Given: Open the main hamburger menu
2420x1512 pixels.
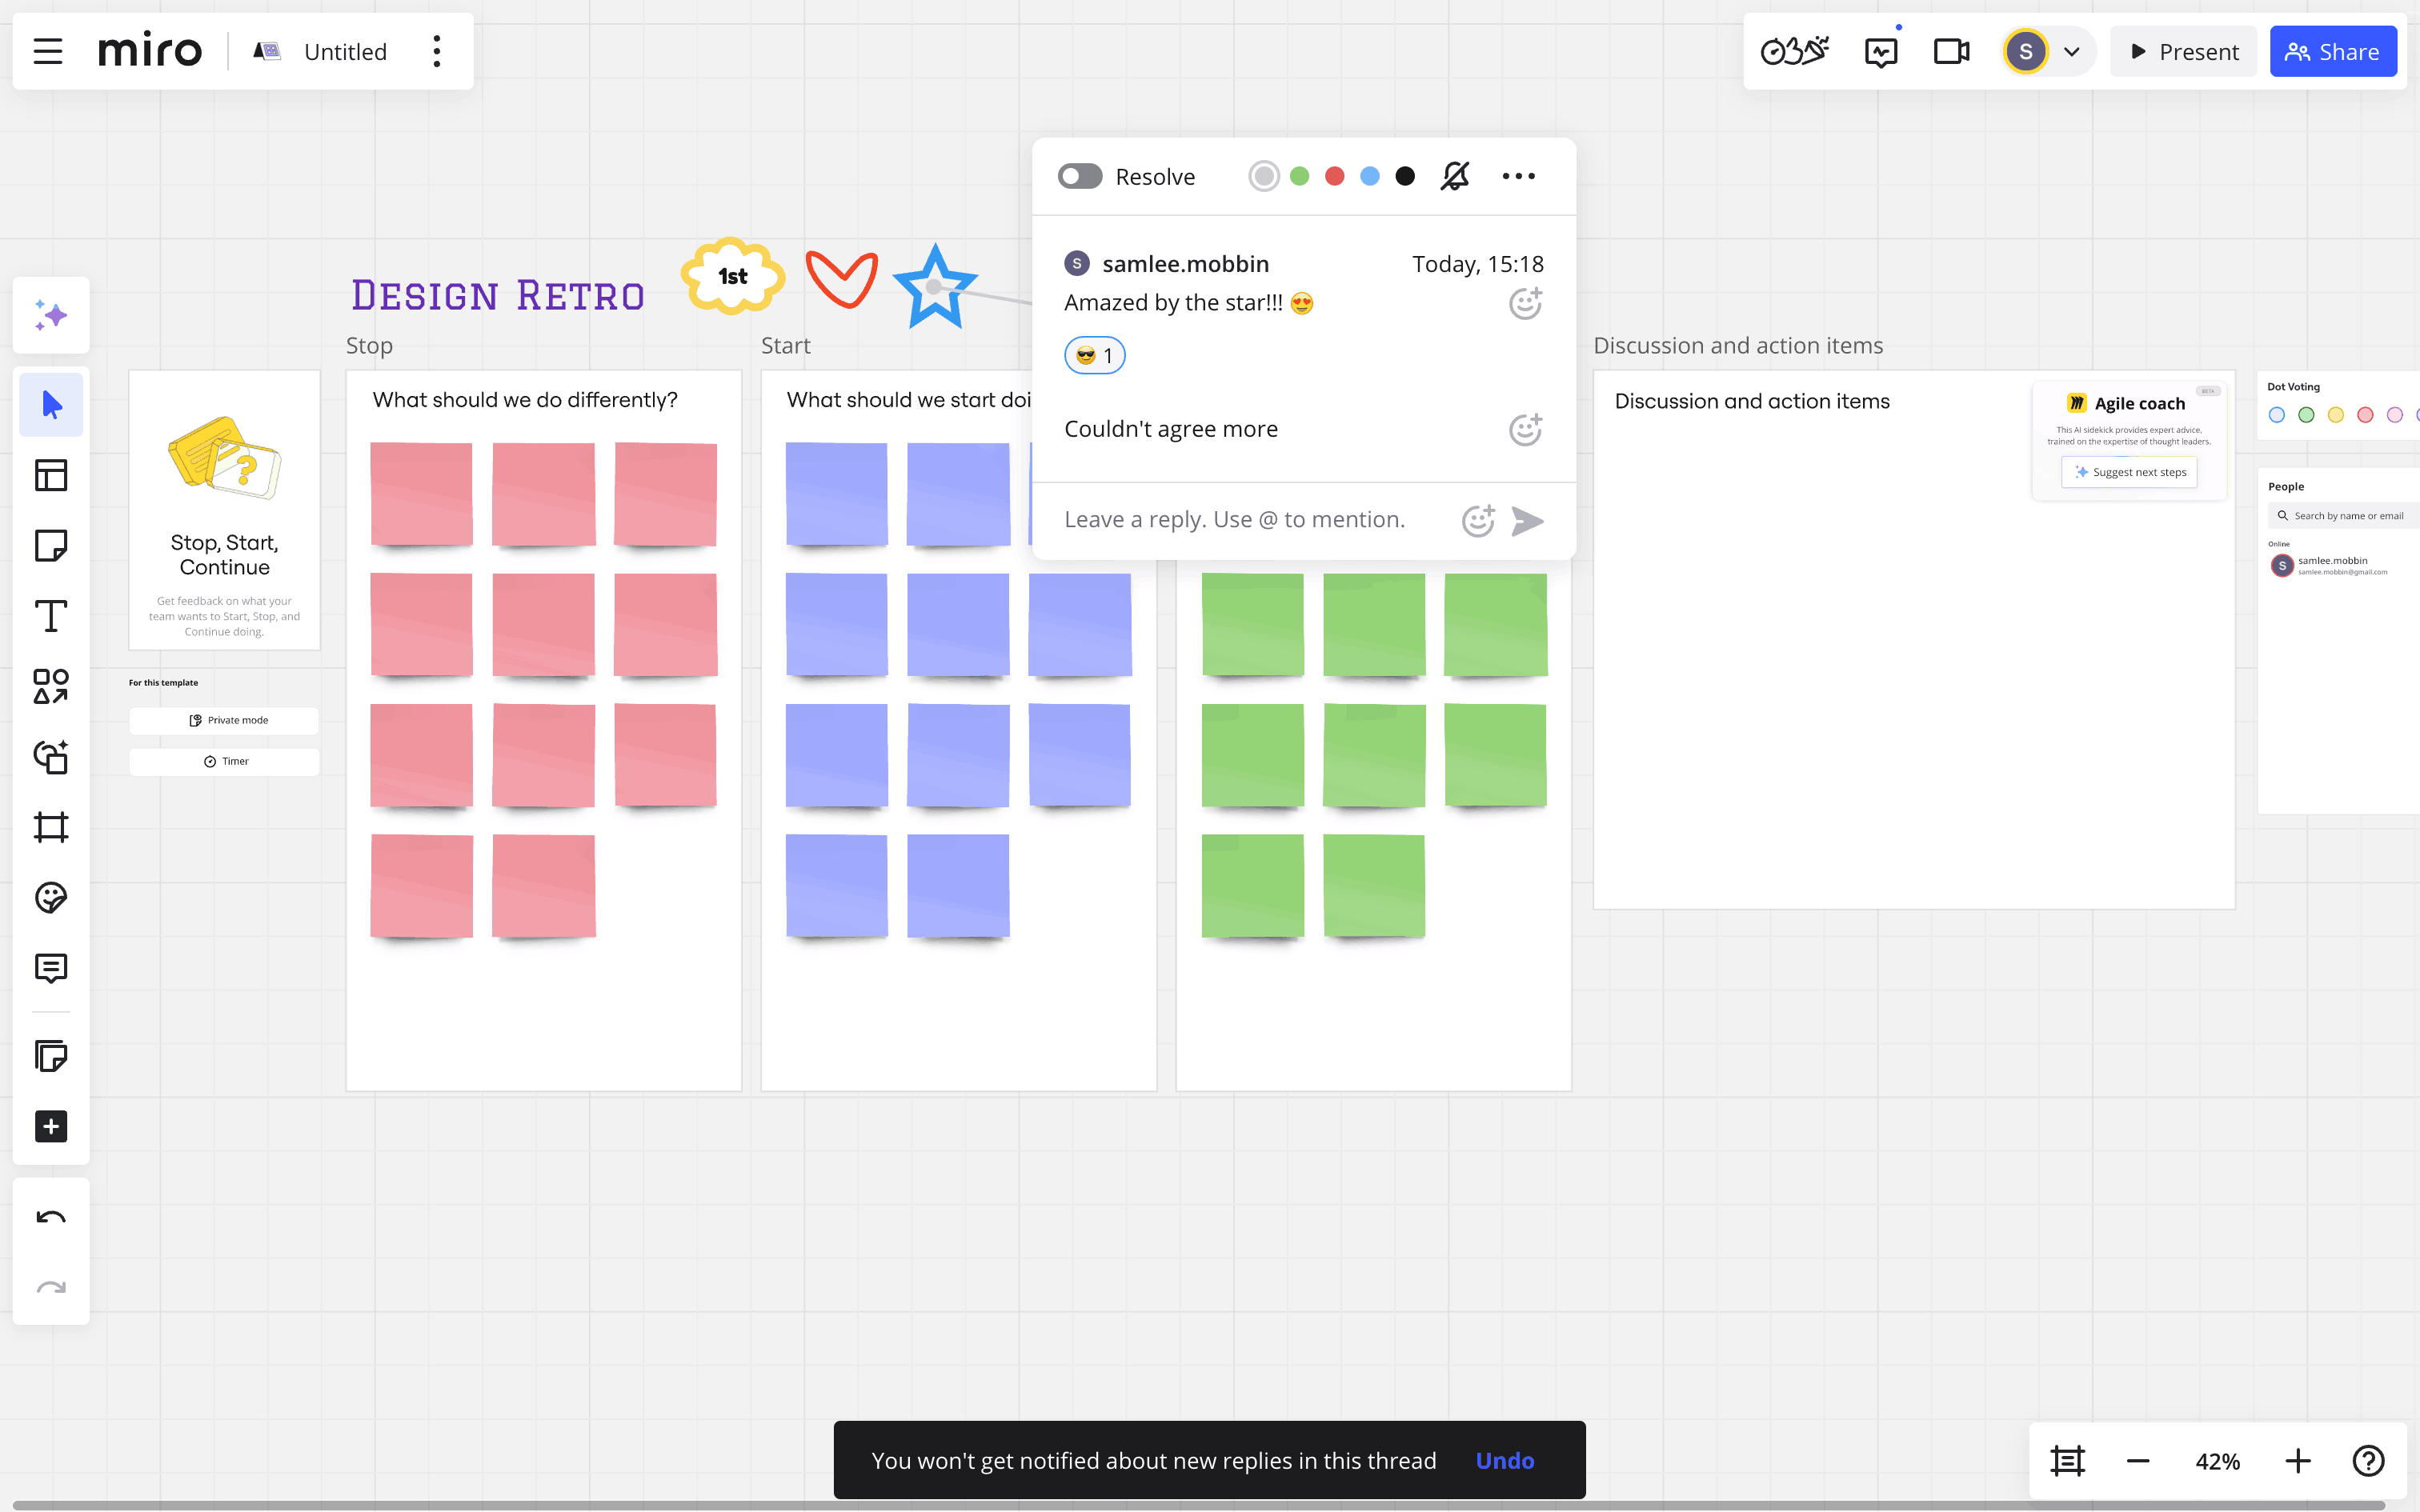Looking at the screenshot, I should pyautogui.click(x=48, y=52).
